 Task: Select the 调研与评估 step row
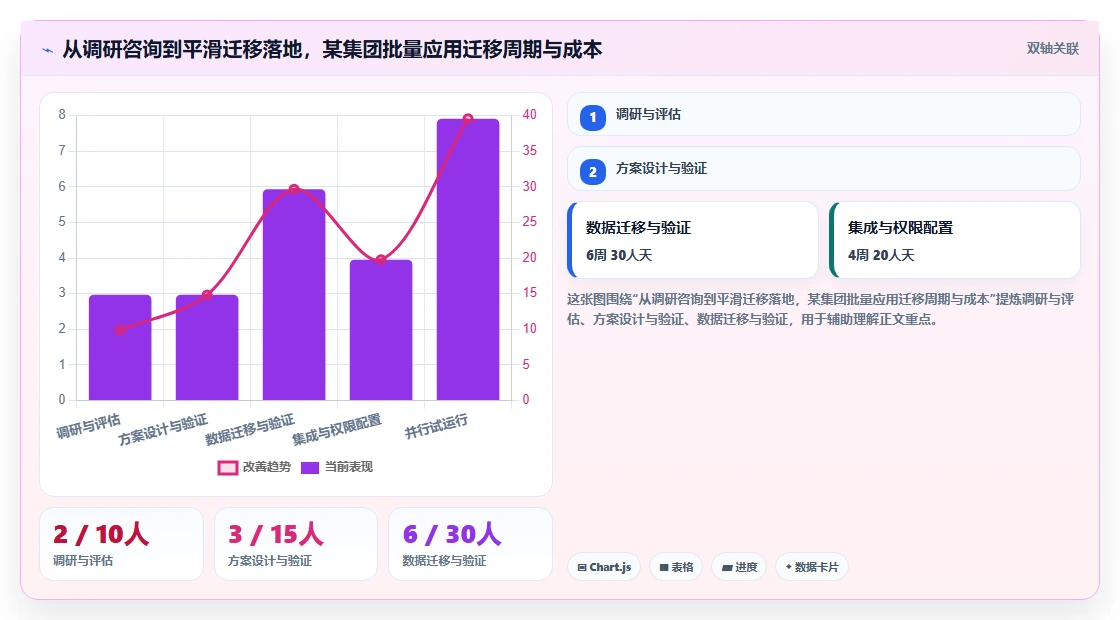tap(824, 114)
